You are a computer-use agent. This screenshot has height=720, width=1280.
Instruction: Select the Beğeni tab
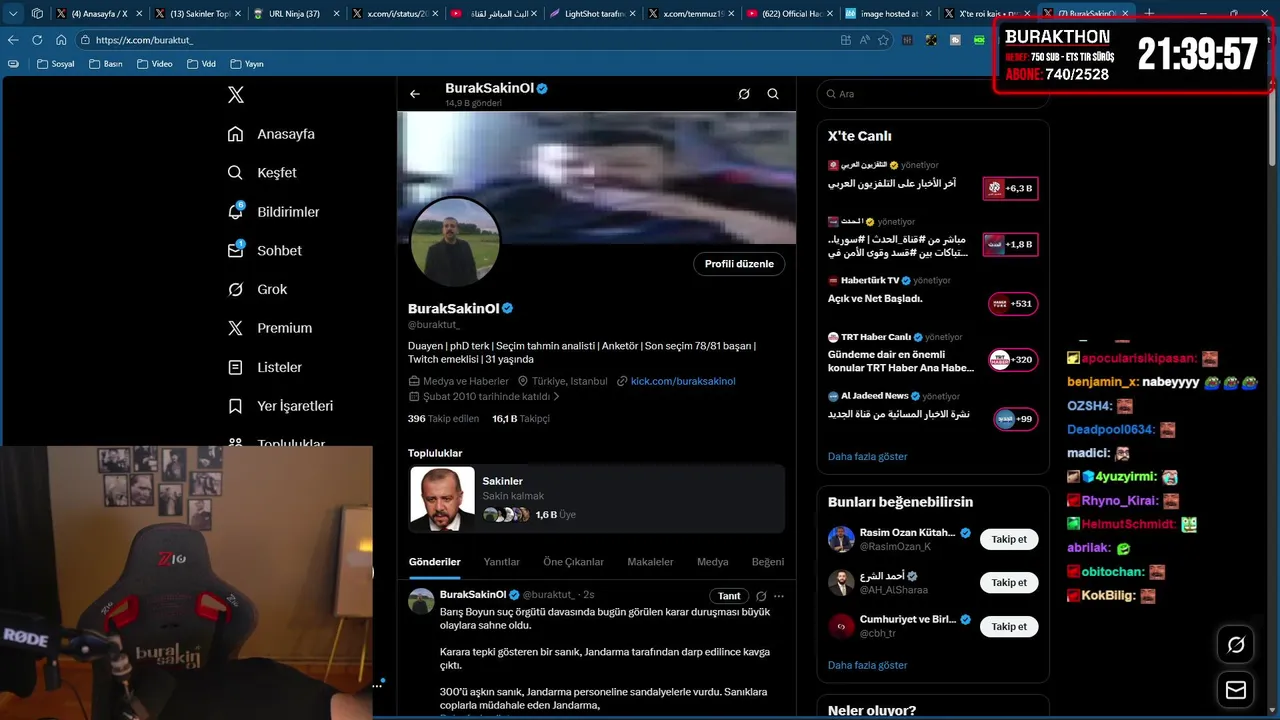pos(768,562)
